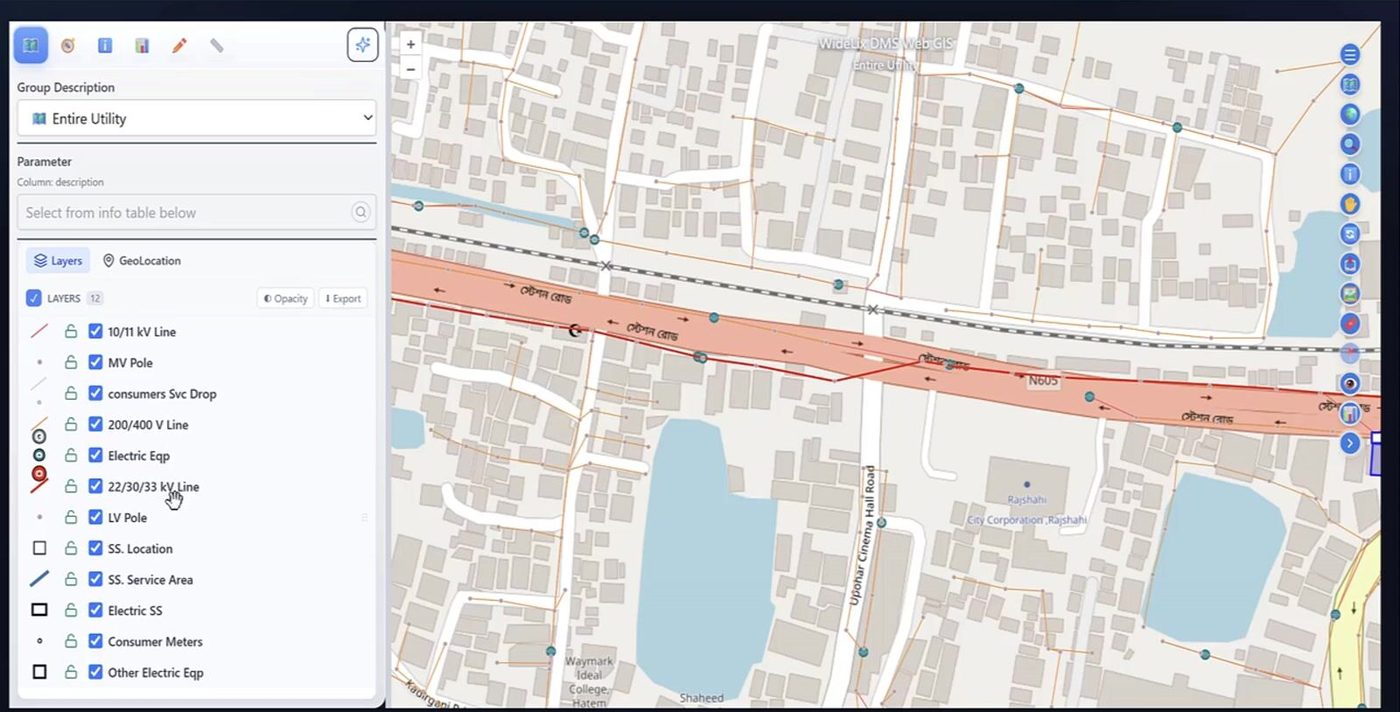Expand the chevron at bottom of right toolbar

coord(1350,442)
